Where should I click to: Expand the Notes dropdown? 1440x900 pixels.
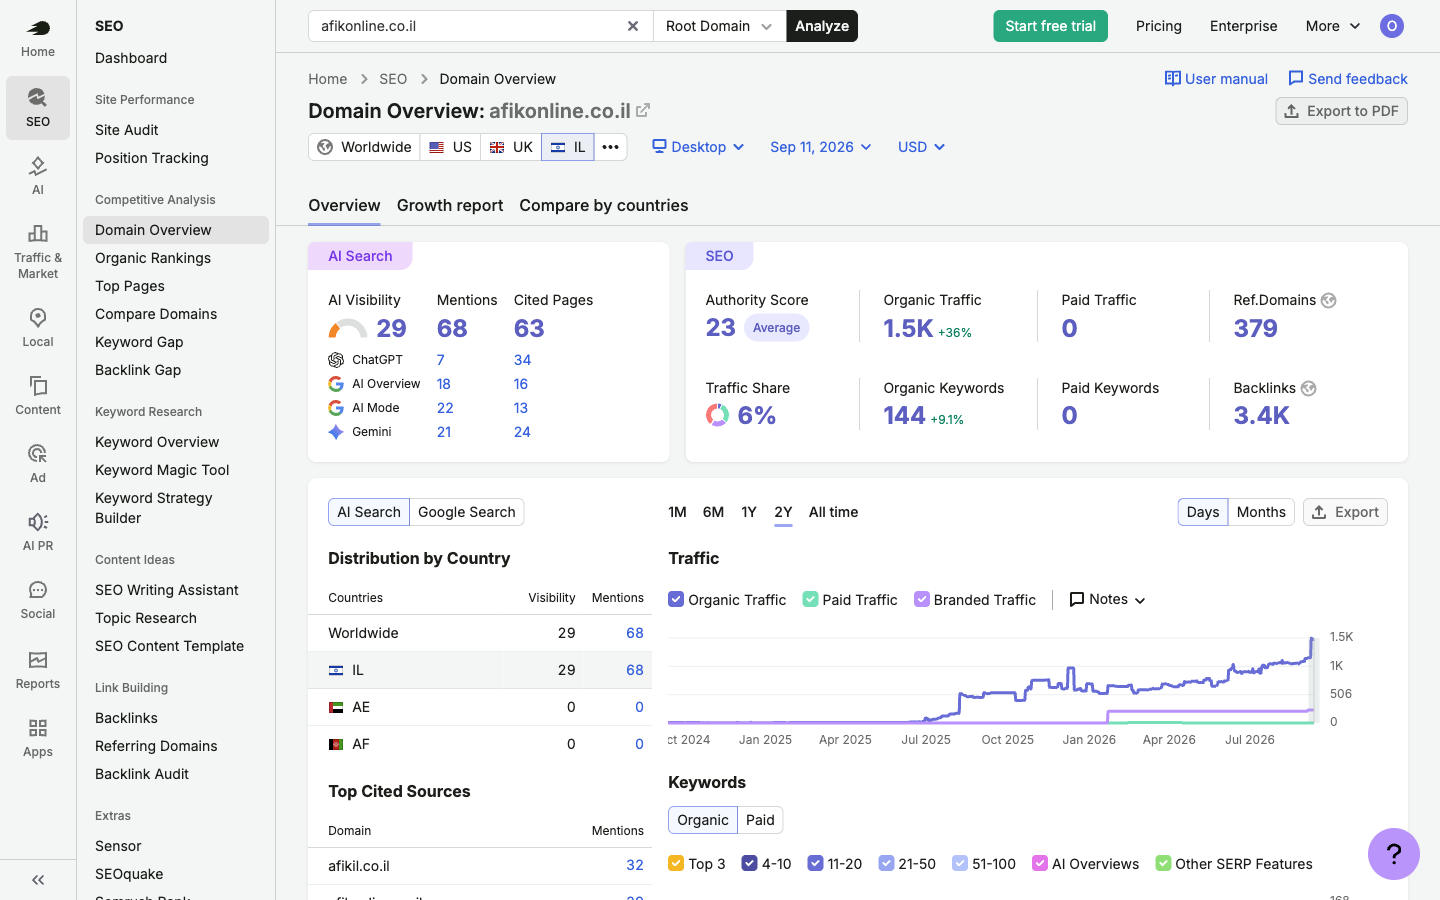coord(1108,599)
